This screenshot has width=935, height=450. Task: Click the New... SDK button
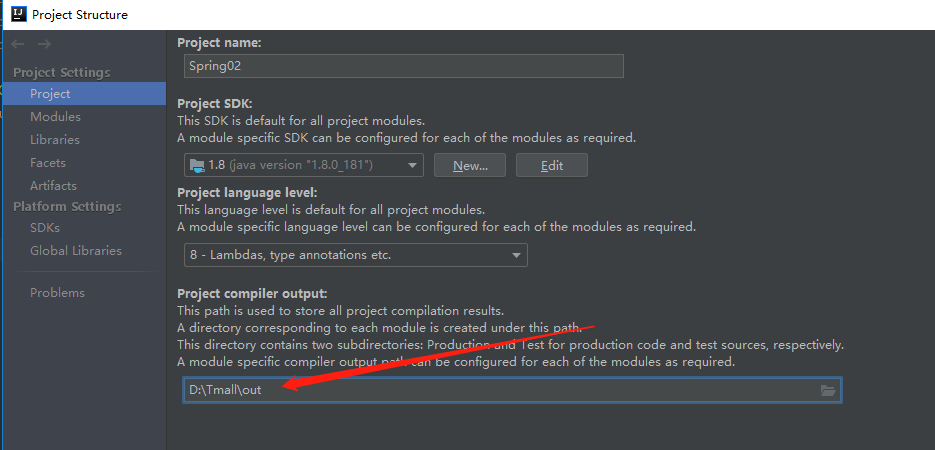(469, 165)
